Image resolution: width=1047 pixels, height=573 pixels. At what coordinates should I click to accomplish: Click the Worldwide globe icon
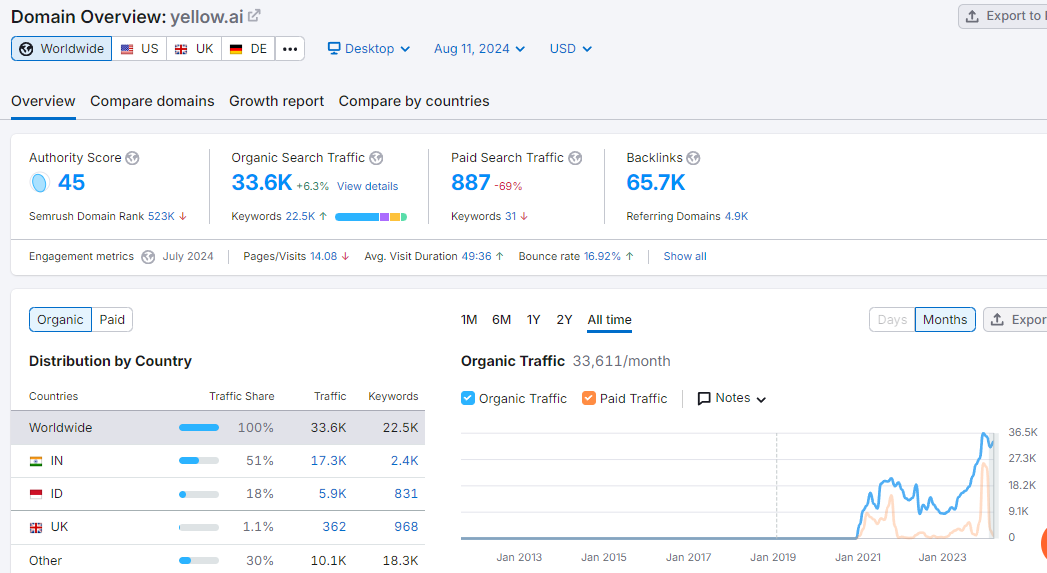coord(26,49)
